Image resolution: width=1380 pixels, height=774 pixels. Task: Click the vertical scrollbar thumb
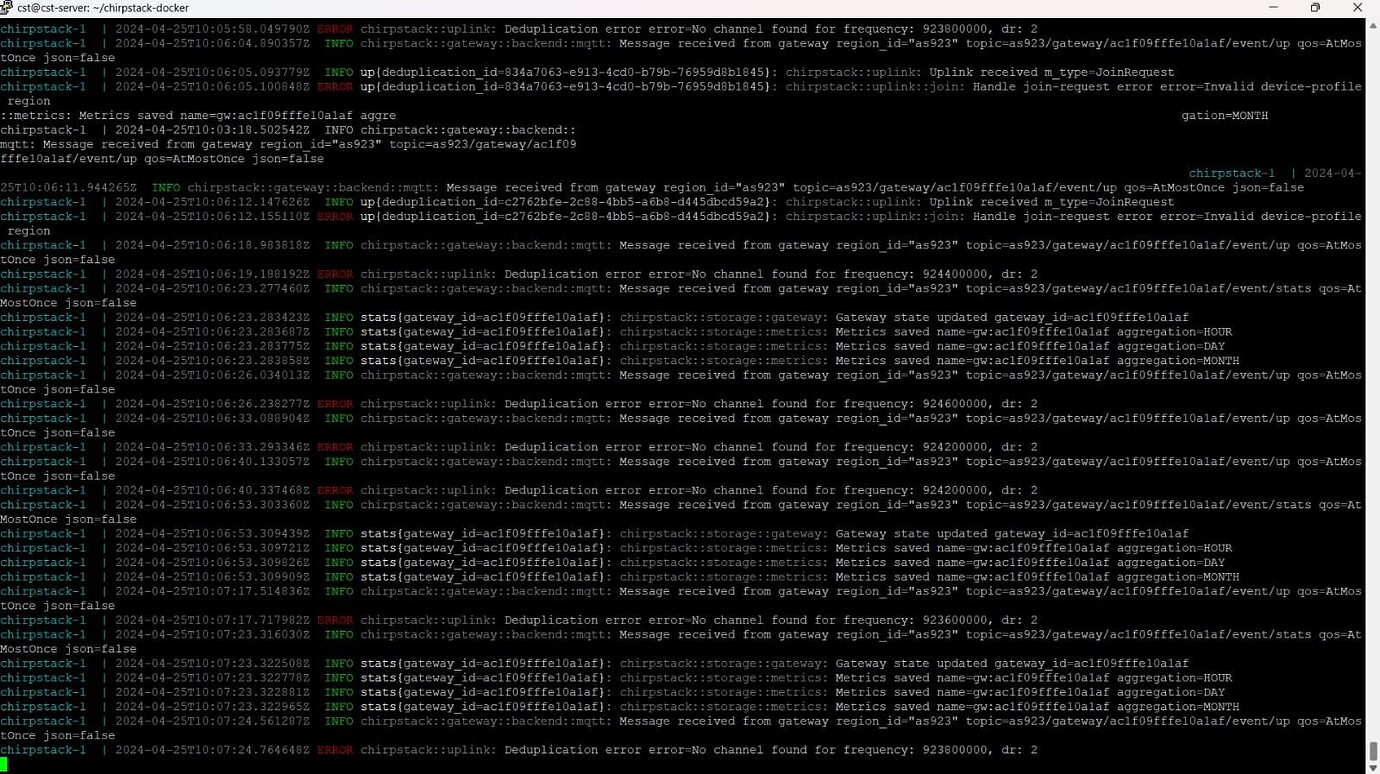(x=1373, y=750)
